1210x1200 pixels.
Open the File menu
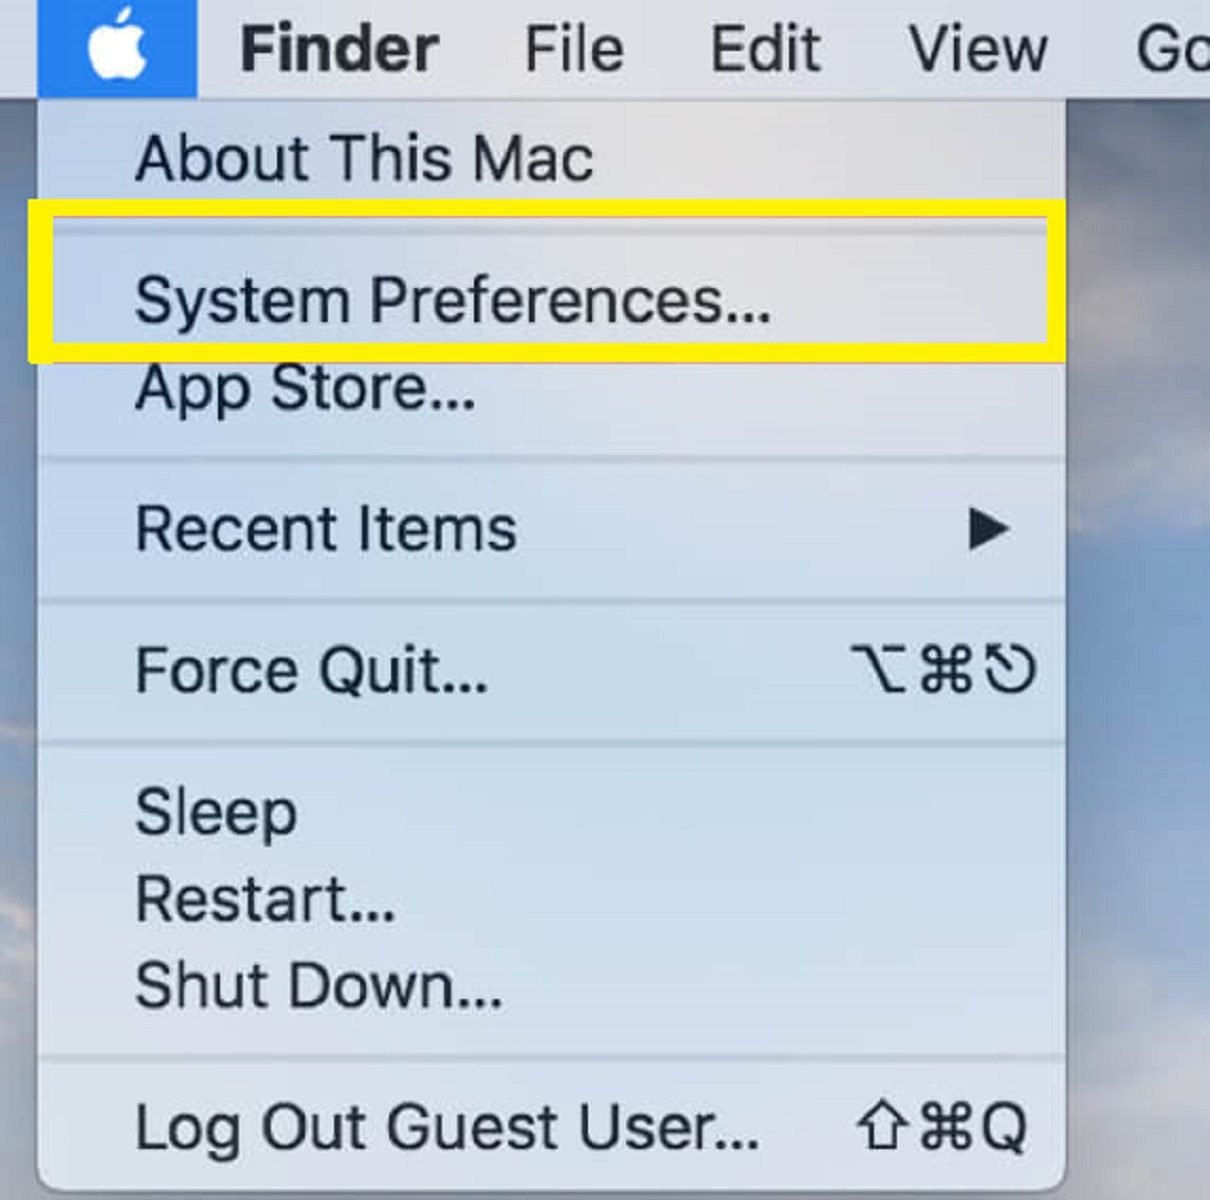point(574,48)
